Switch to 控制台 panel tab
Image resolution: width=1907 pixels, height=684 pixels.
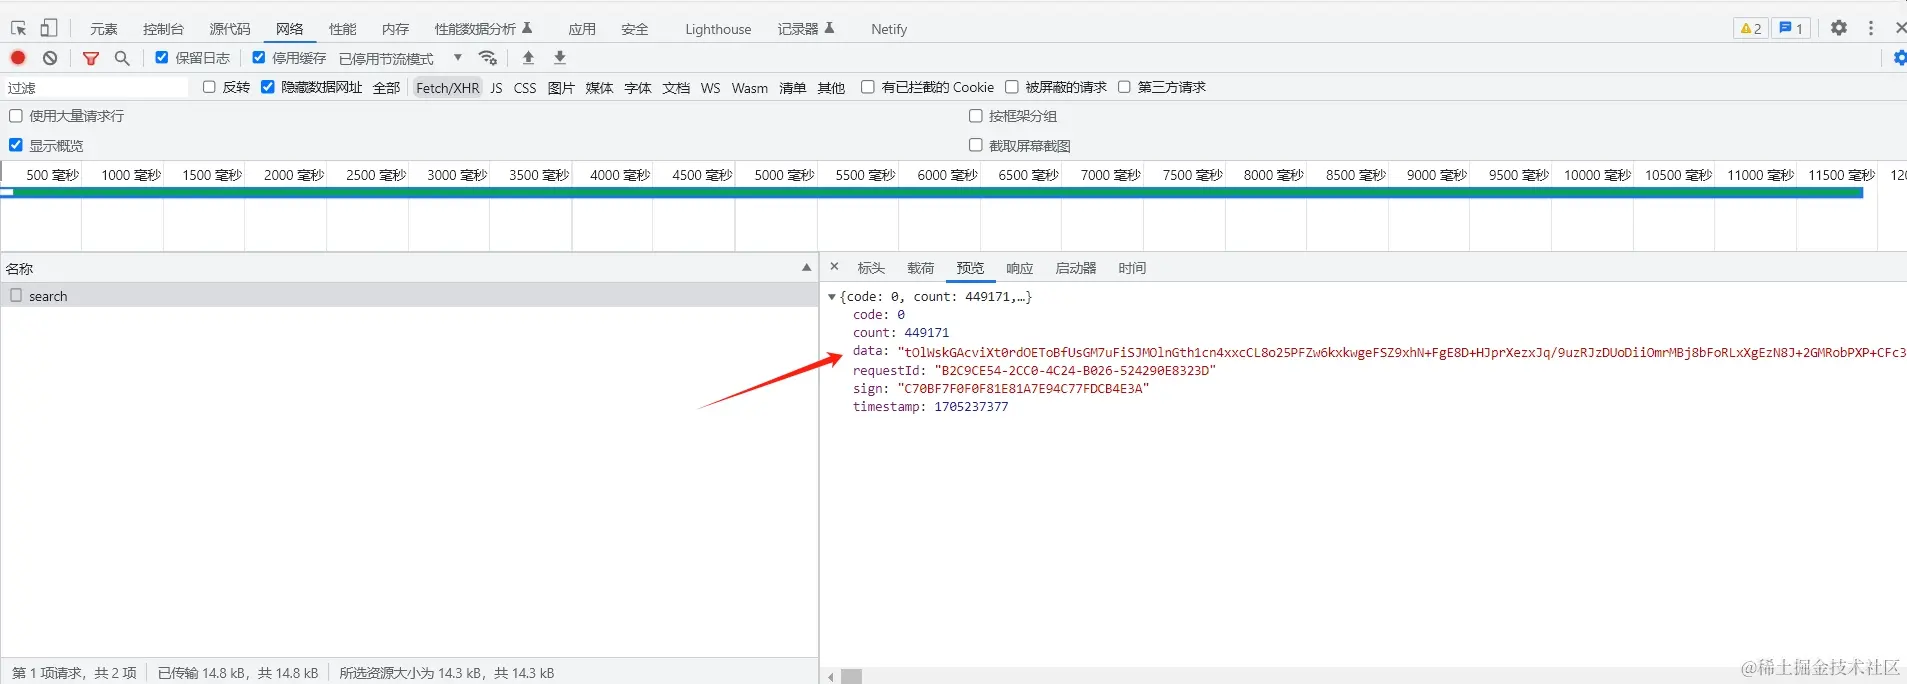coord(163,29)
